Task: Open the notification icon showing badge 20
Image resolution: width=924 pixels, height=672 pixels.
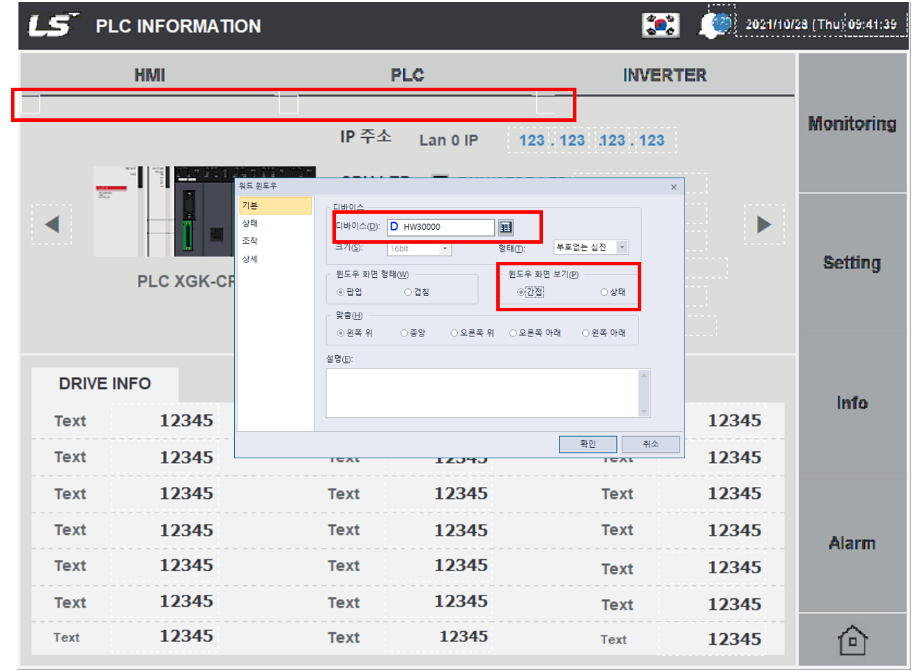Action: pyautogui.click(x=712, y=26)
